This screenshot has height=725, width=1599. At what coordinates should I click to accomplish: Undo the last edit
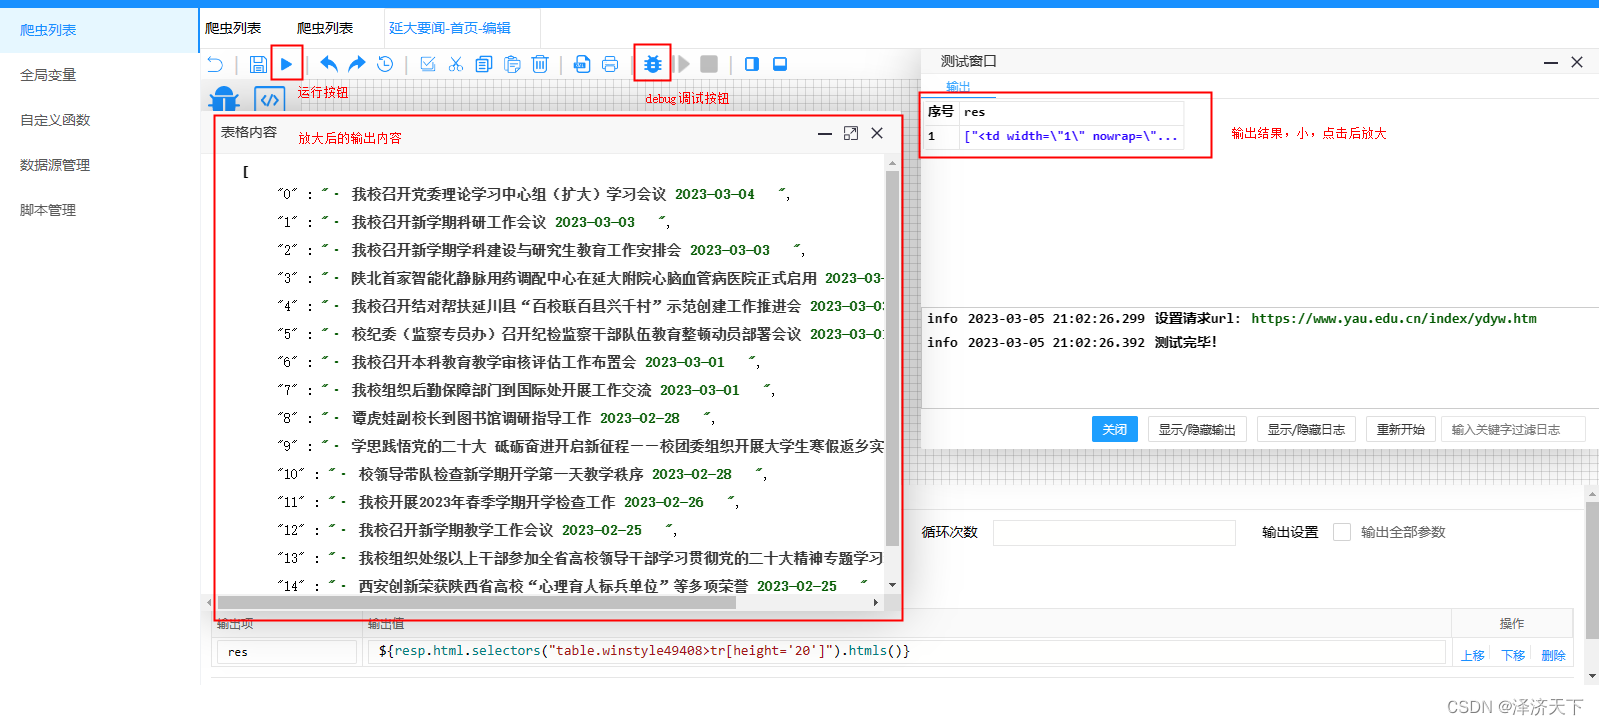click(328, 64)
